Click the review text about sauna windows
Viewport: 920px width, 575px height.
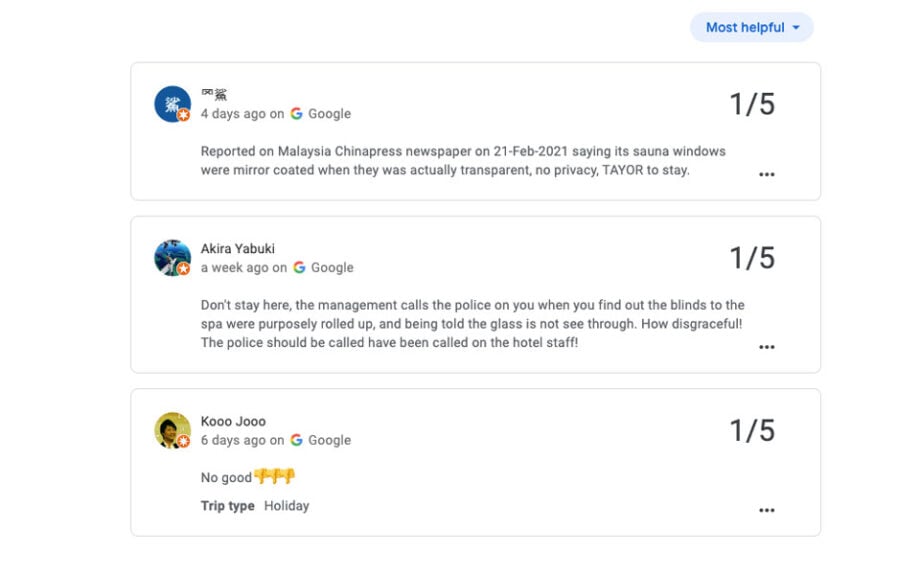pos(463,161)
